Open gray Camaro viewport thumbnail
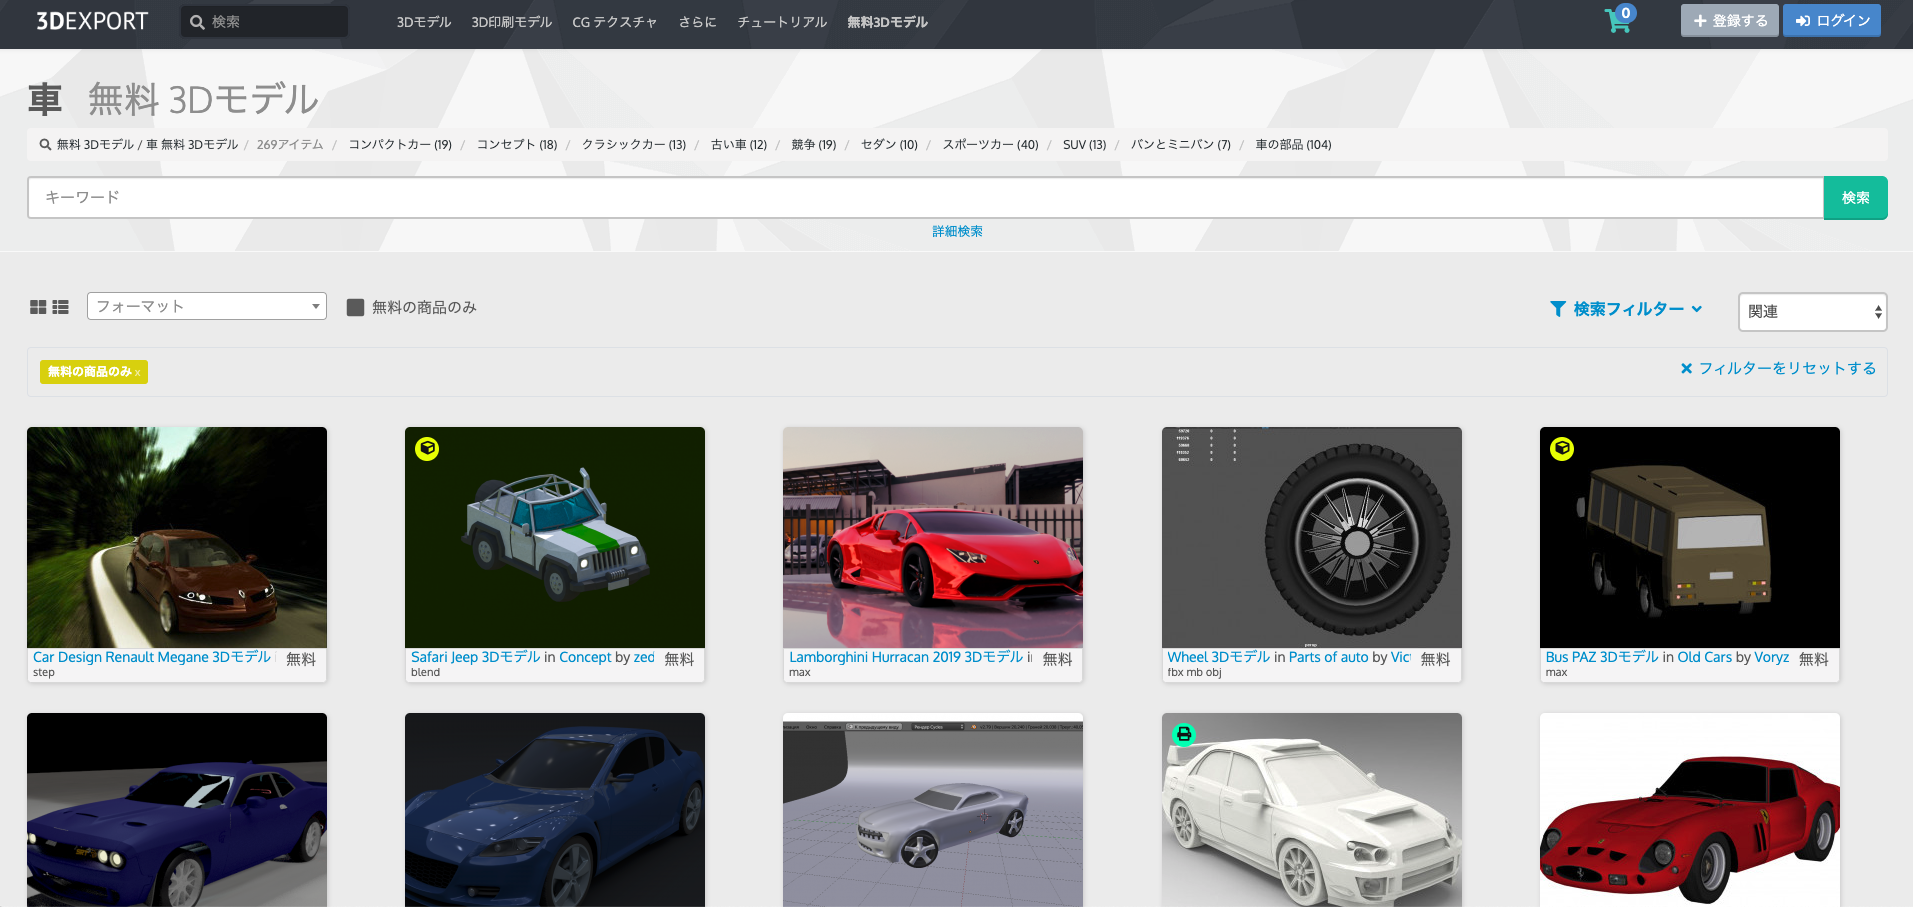The image size is (1913, 907). click(933, 810)
